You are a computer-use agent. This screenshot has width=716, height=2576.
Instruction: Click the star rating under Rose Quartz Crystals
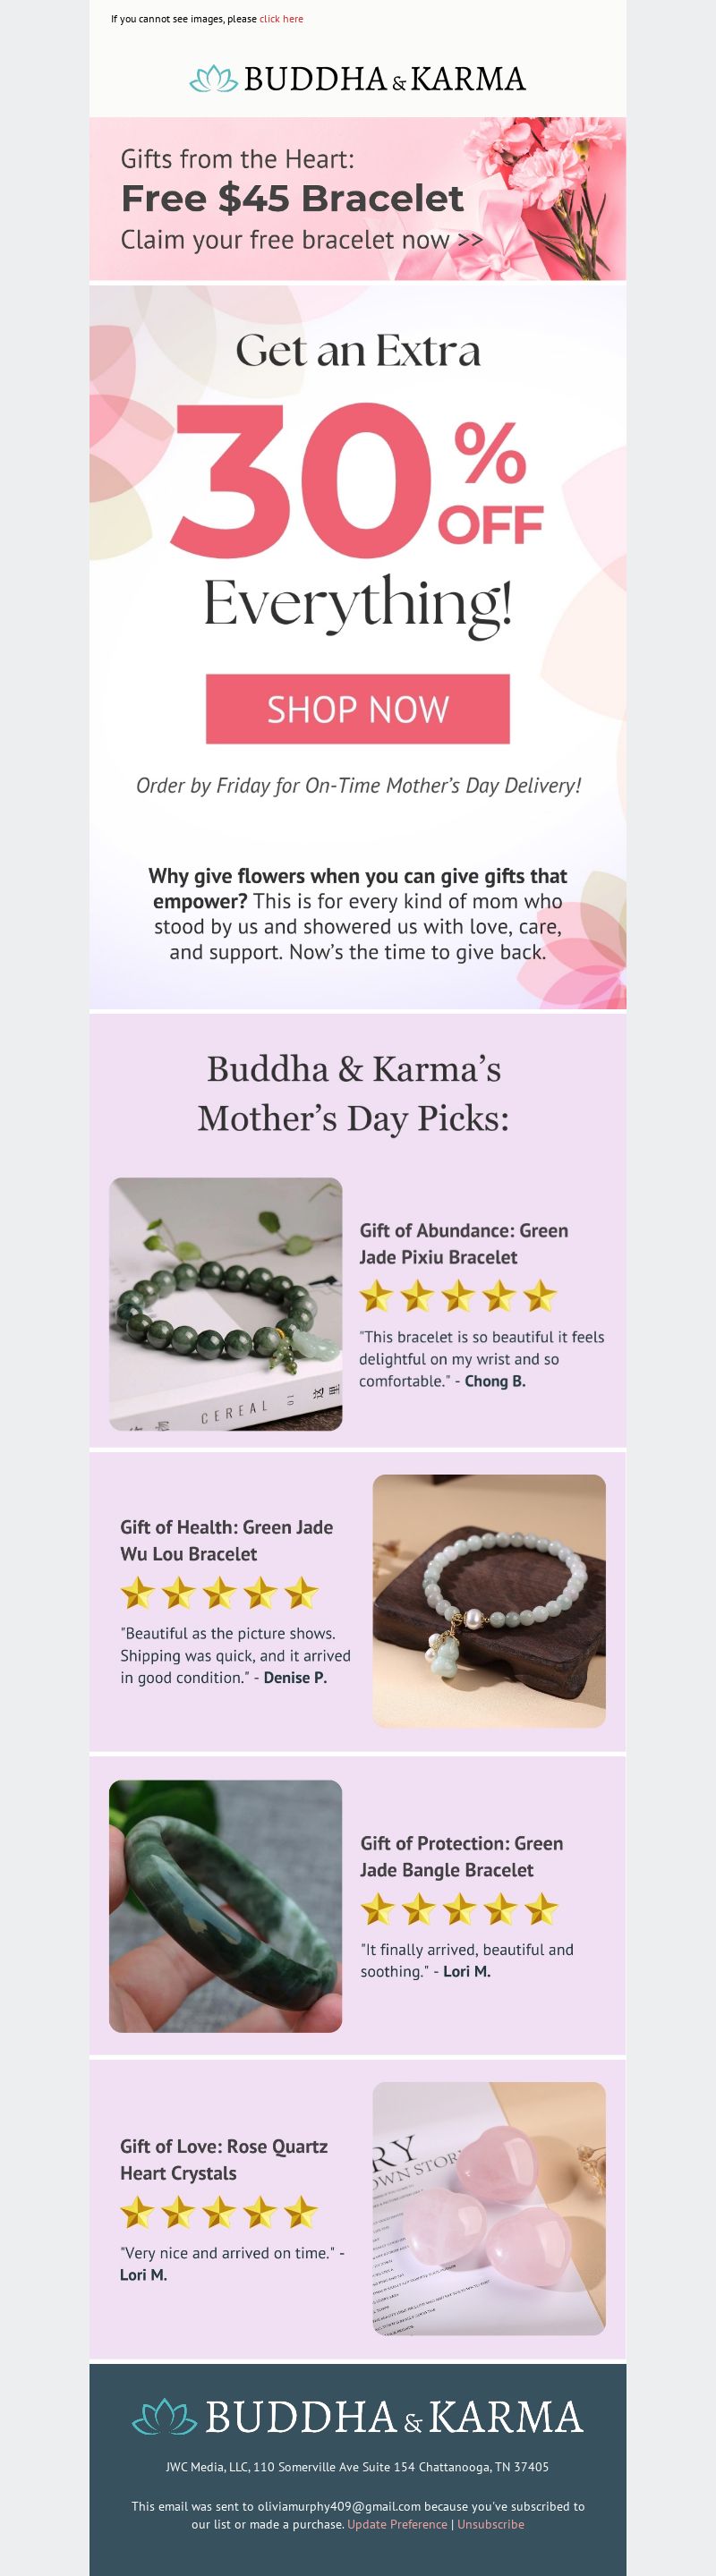(x=219, y=2213)
